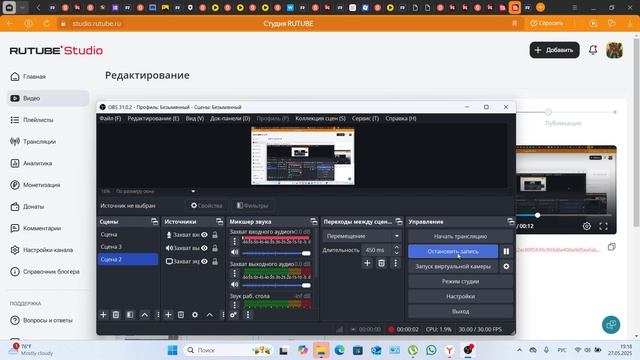Click Остановить запись button
Image resolution: width=640 pixels, height=360 pixels.
(453, 251)
